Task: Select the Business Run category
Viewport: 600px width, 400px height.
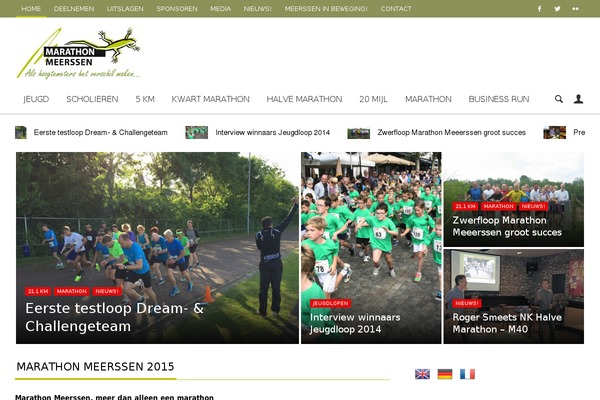Action: point(499,99)
